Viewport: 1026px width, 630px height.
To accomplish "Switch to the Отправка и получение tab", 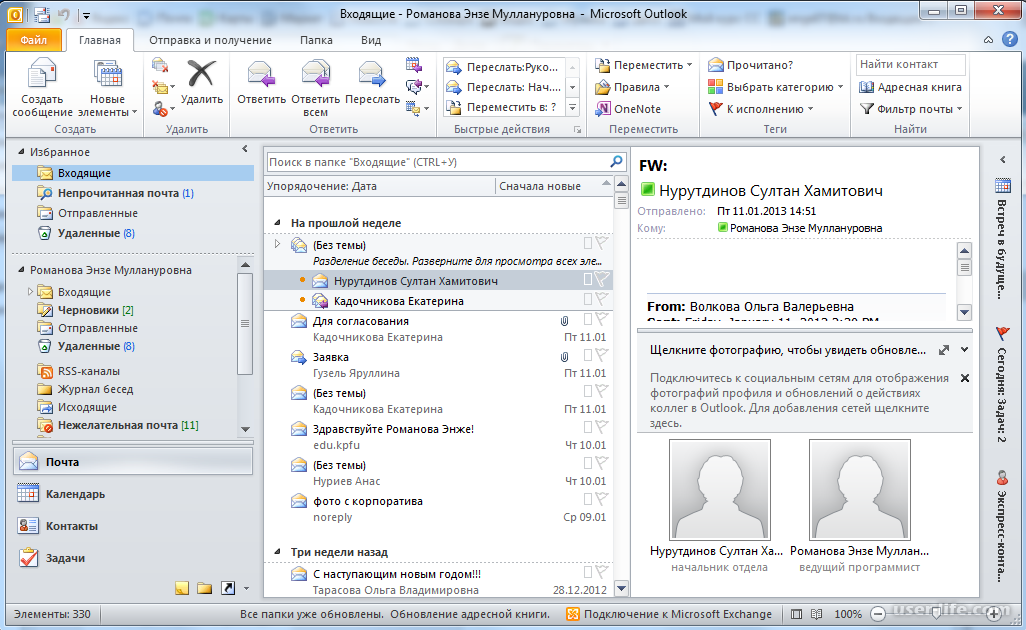I will (x=210, y=40).
